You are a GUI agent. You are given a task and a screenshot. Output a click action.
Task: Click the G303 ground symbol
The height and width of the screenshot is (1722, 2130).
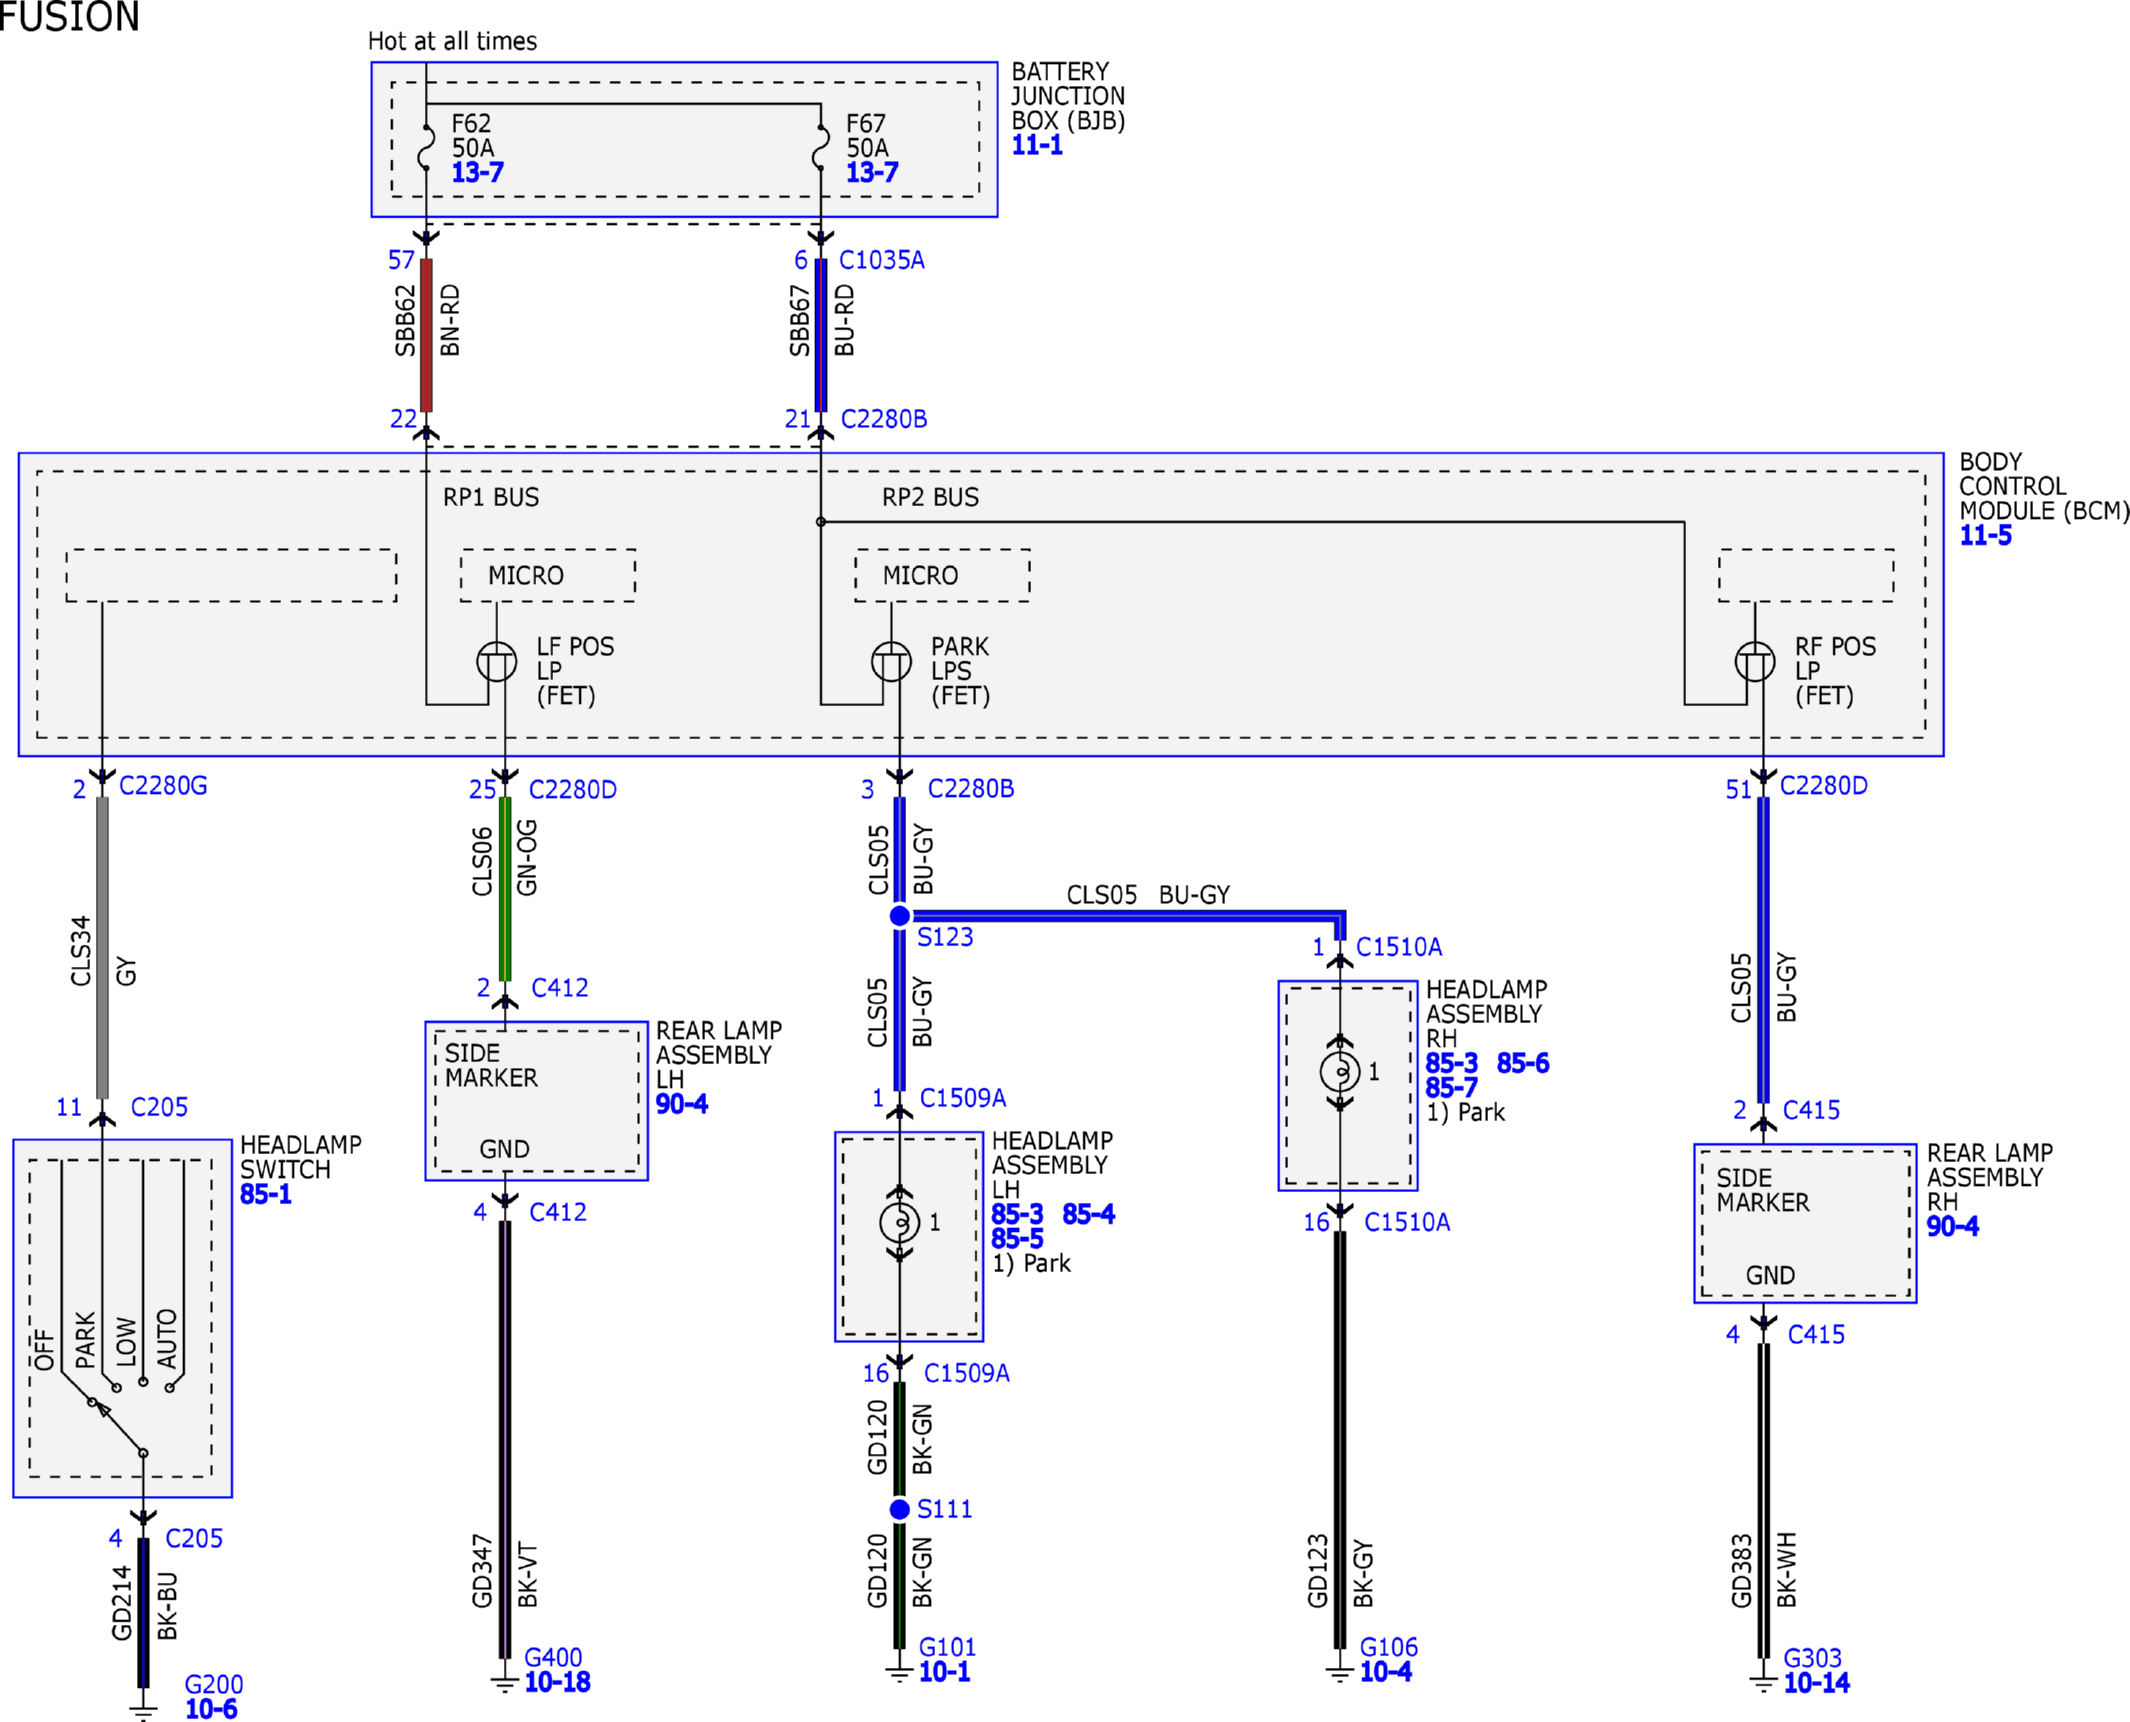point(1764,1683)
